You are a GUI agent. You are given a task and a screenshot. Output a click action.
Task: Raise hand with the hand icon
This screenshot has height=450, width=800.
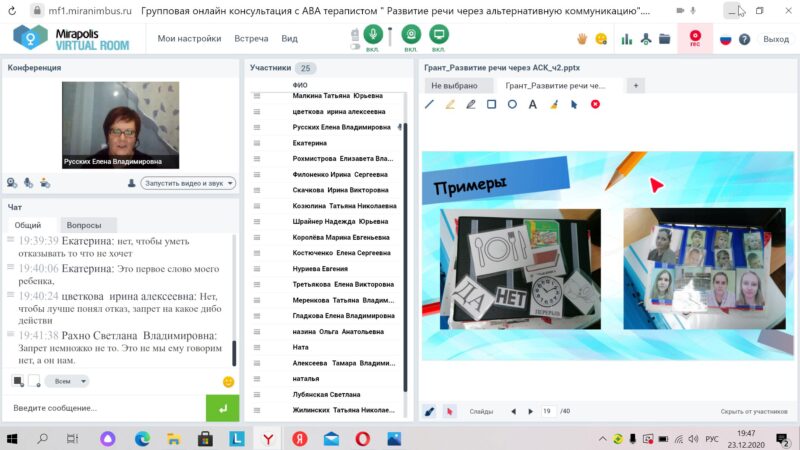(x=582, y=39)
